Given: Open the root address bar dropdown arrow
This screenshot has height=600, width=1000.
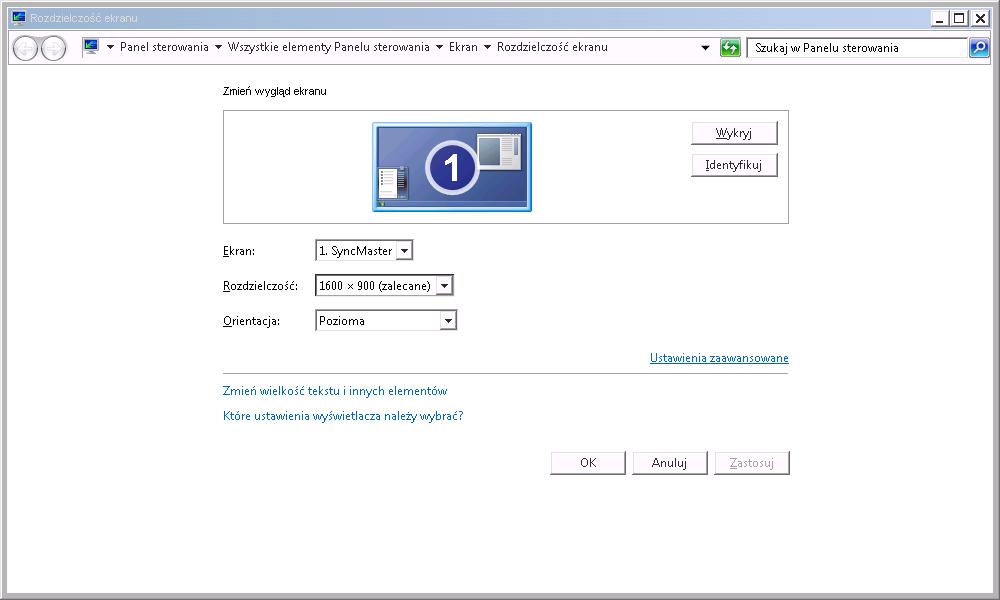Looking at the screenshot, I should (110, 47).
